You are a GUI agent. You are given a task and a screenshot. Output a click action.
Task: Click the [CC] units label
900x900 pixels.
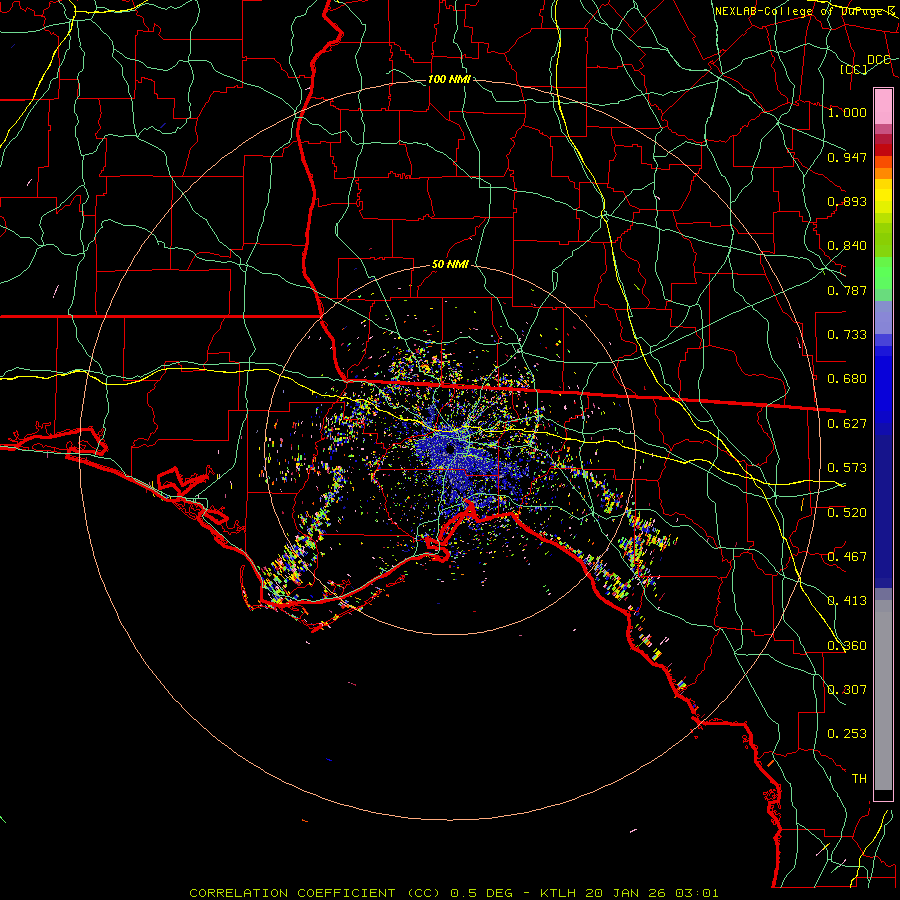point(854,69)
